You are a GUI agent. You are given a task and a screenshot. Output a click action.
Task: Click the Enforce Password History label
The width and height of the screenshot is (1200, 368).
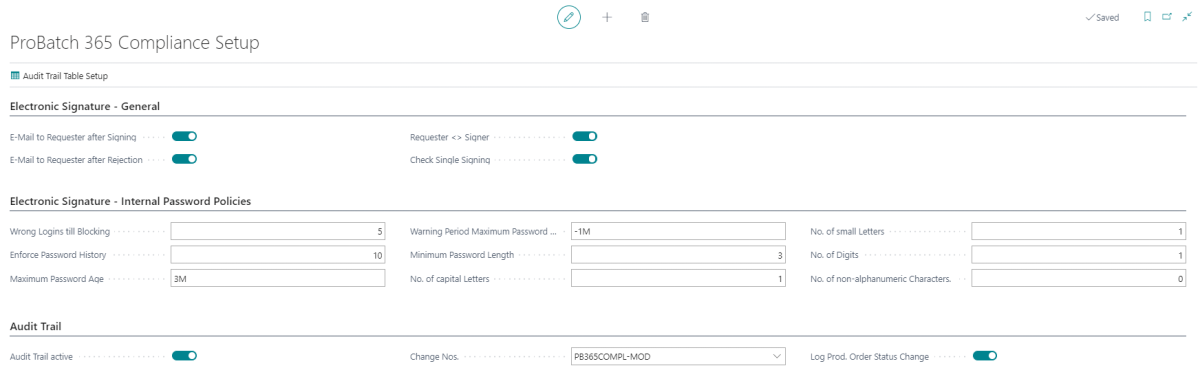58,255
